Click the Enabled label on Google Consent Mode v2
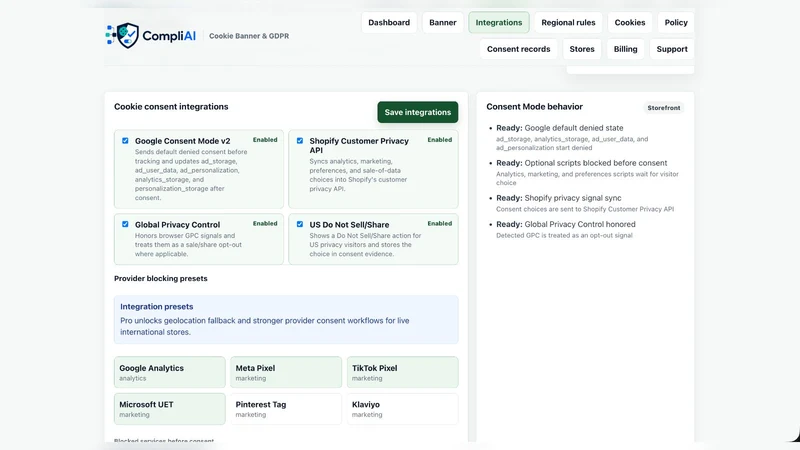800x450 pixels. [x=265, y=140]
